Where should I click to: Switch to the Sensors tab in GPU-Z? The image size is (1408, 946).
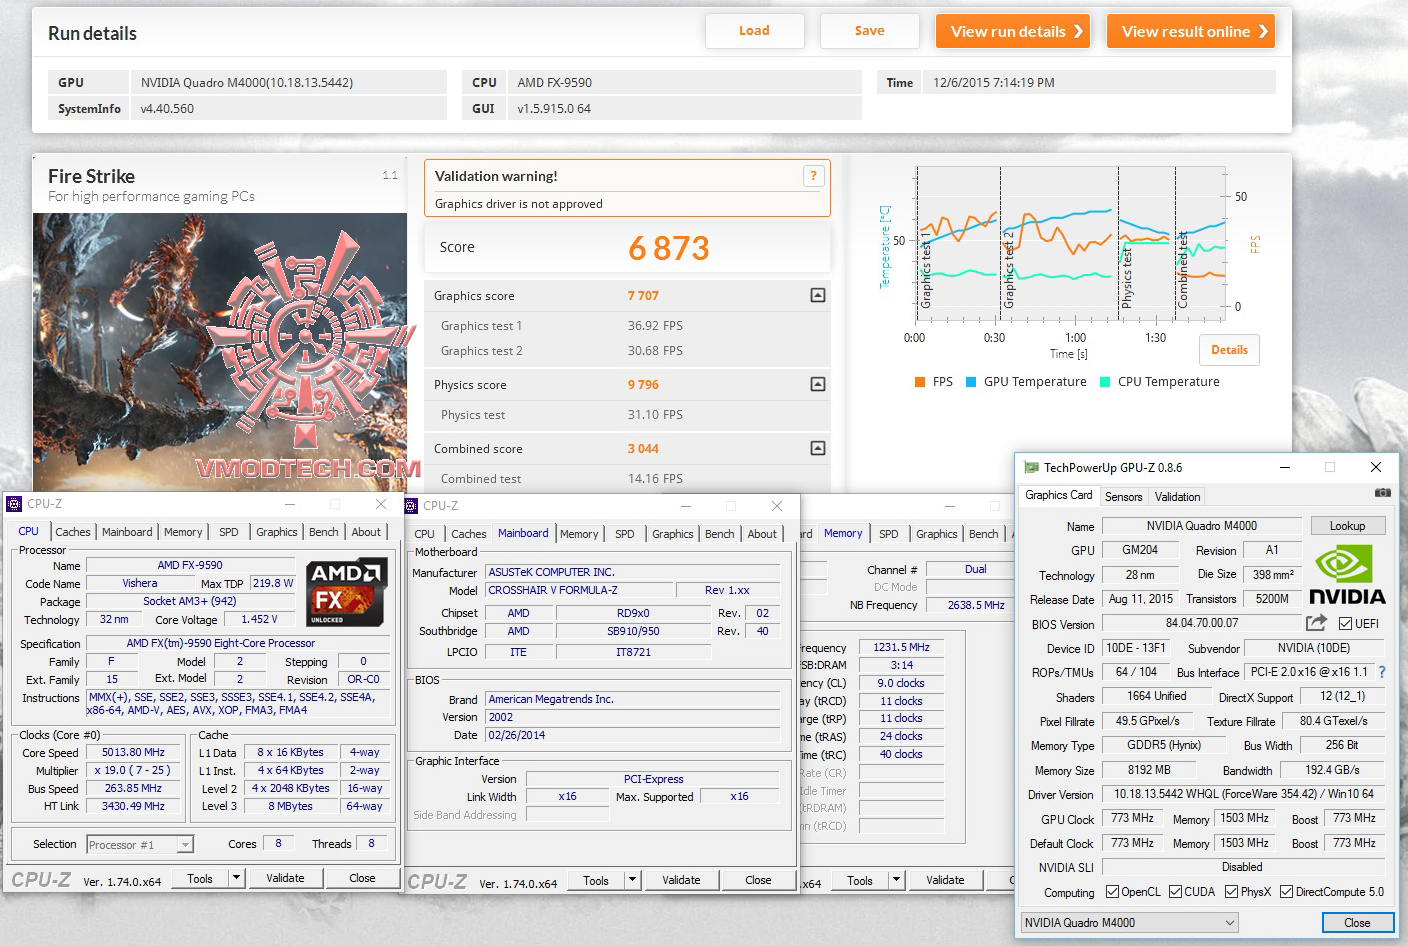click(1123, 496)
